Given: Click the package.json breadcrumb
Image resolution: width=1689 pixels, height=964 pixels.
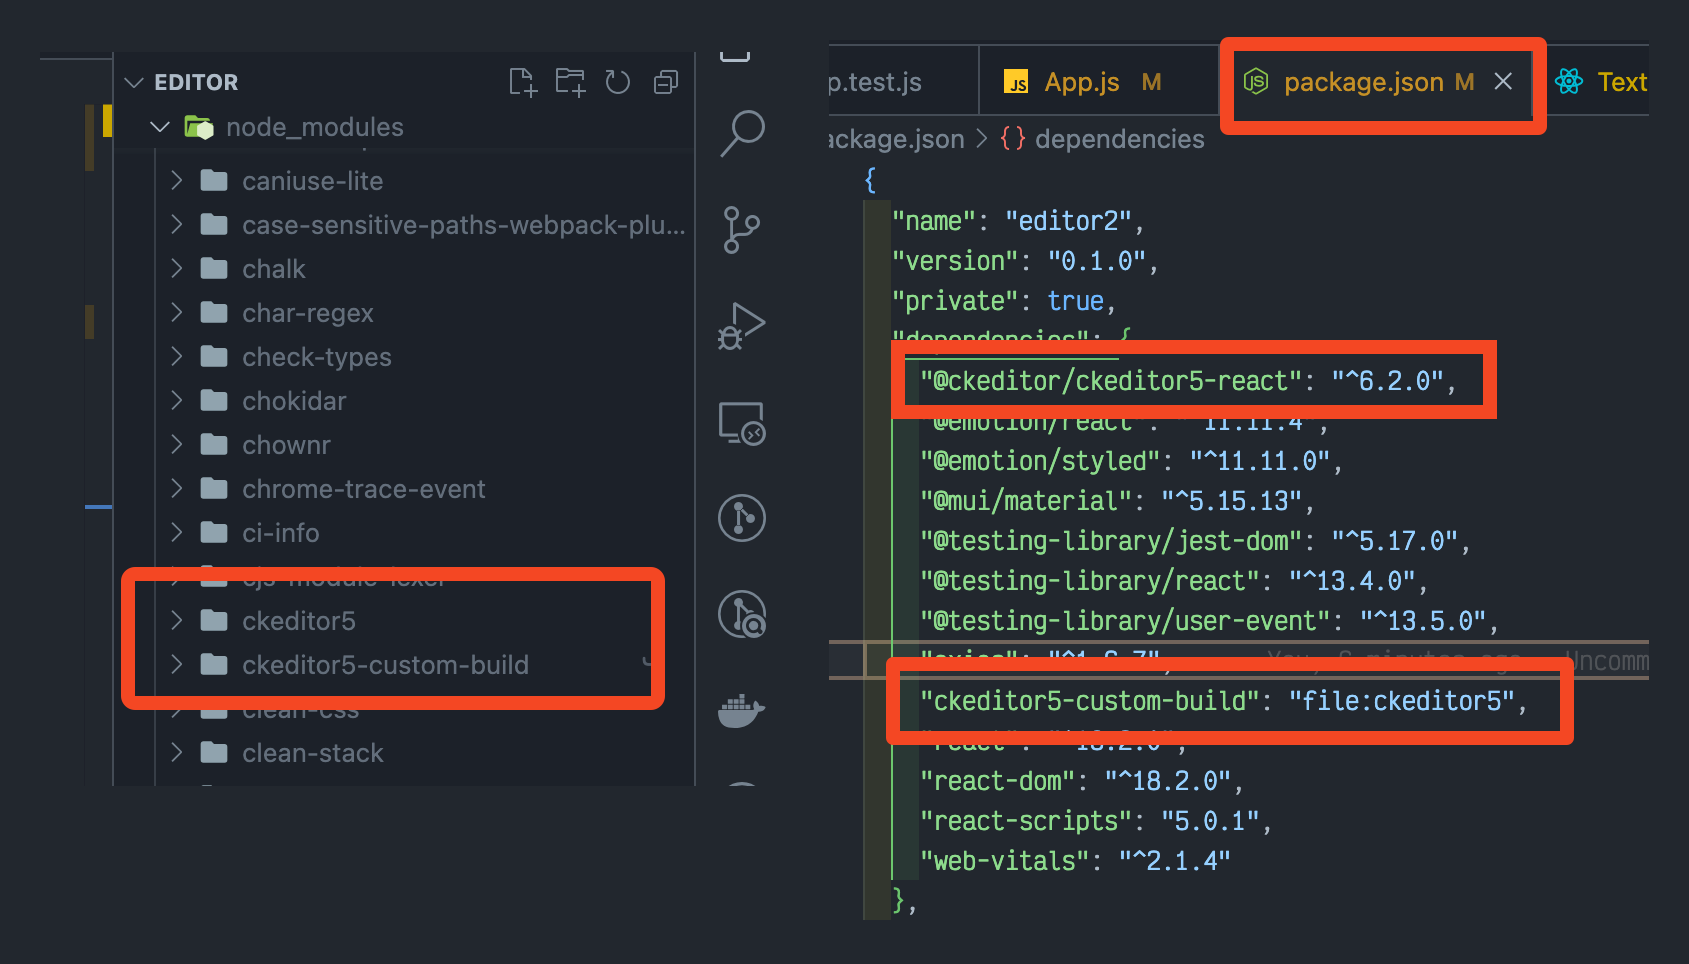Looking at the screenshot, I should (897, 139).
